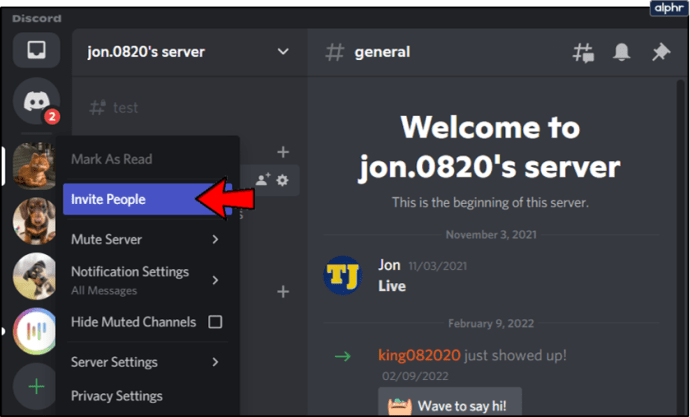This screenshot has width=690, height=417.
Task: Click the Jon username in message
Action: (389, 265)
